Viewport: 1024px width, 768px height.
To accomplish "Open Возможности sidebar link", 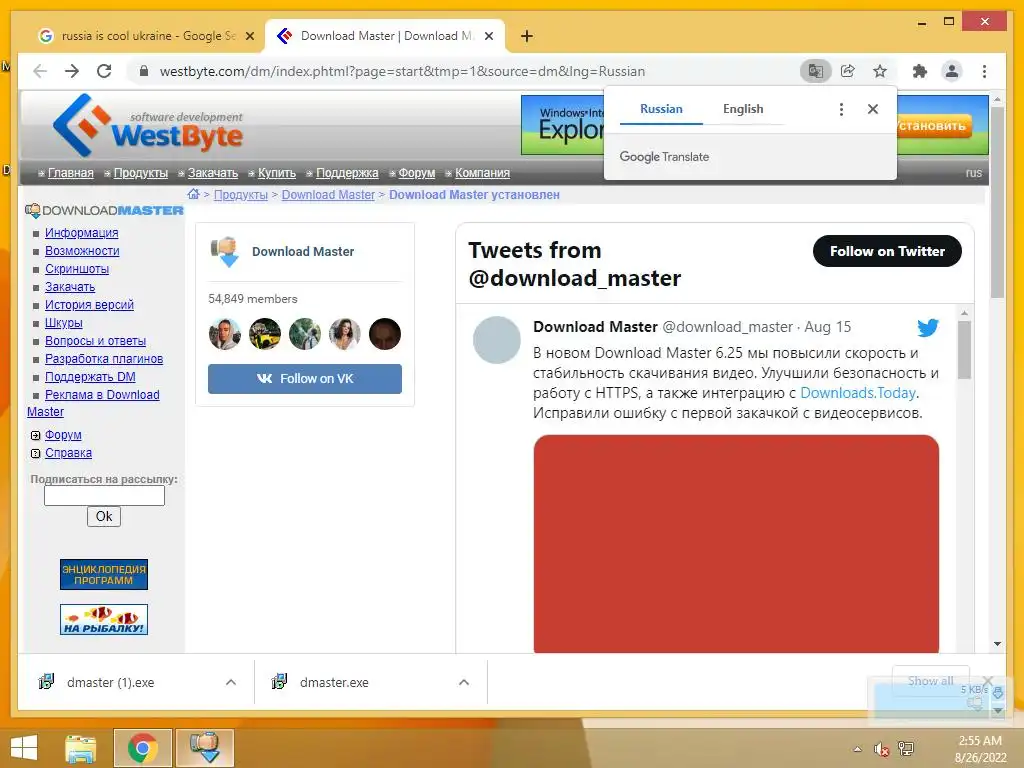I will click(x=82, y=251).
